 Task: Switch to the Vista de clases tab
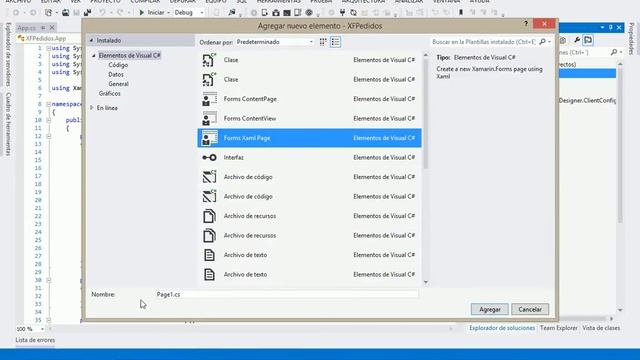601,328
